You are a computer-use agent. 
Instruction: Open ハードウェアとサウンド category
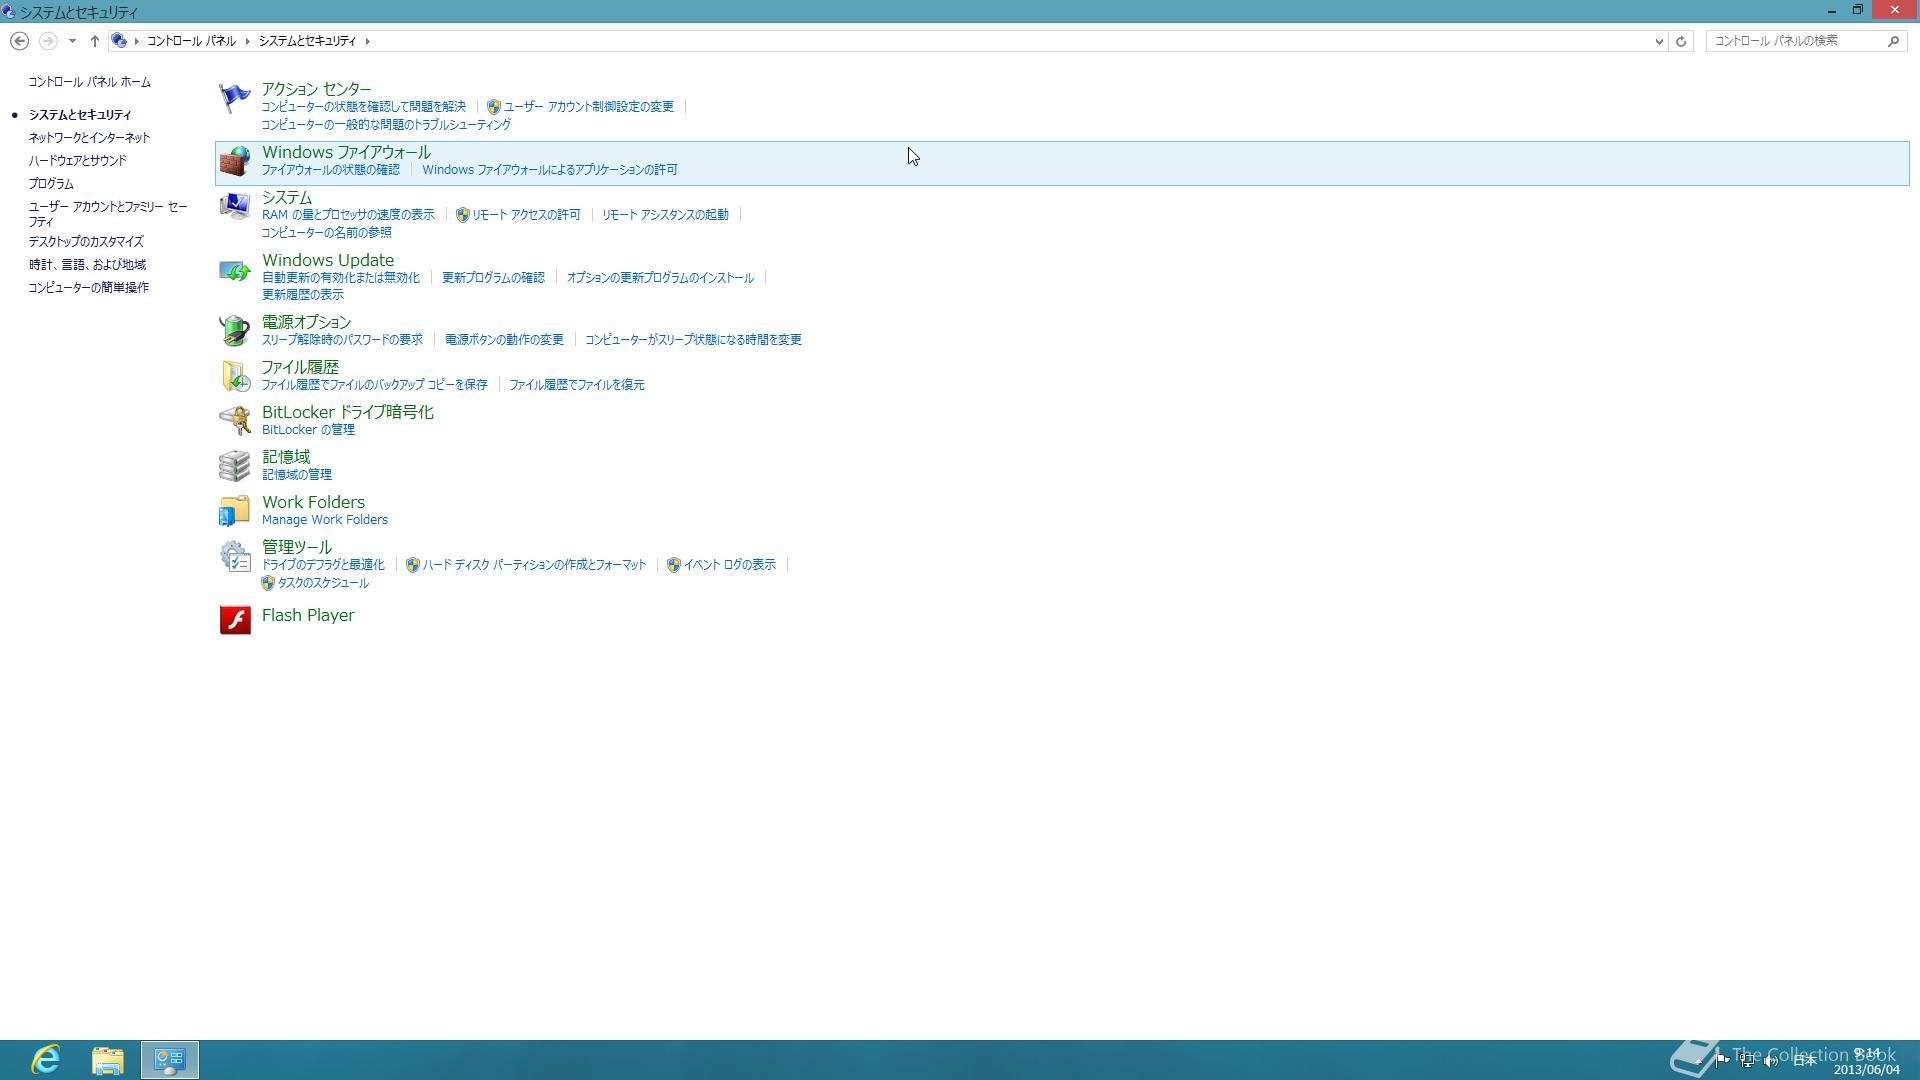[77, 161]
